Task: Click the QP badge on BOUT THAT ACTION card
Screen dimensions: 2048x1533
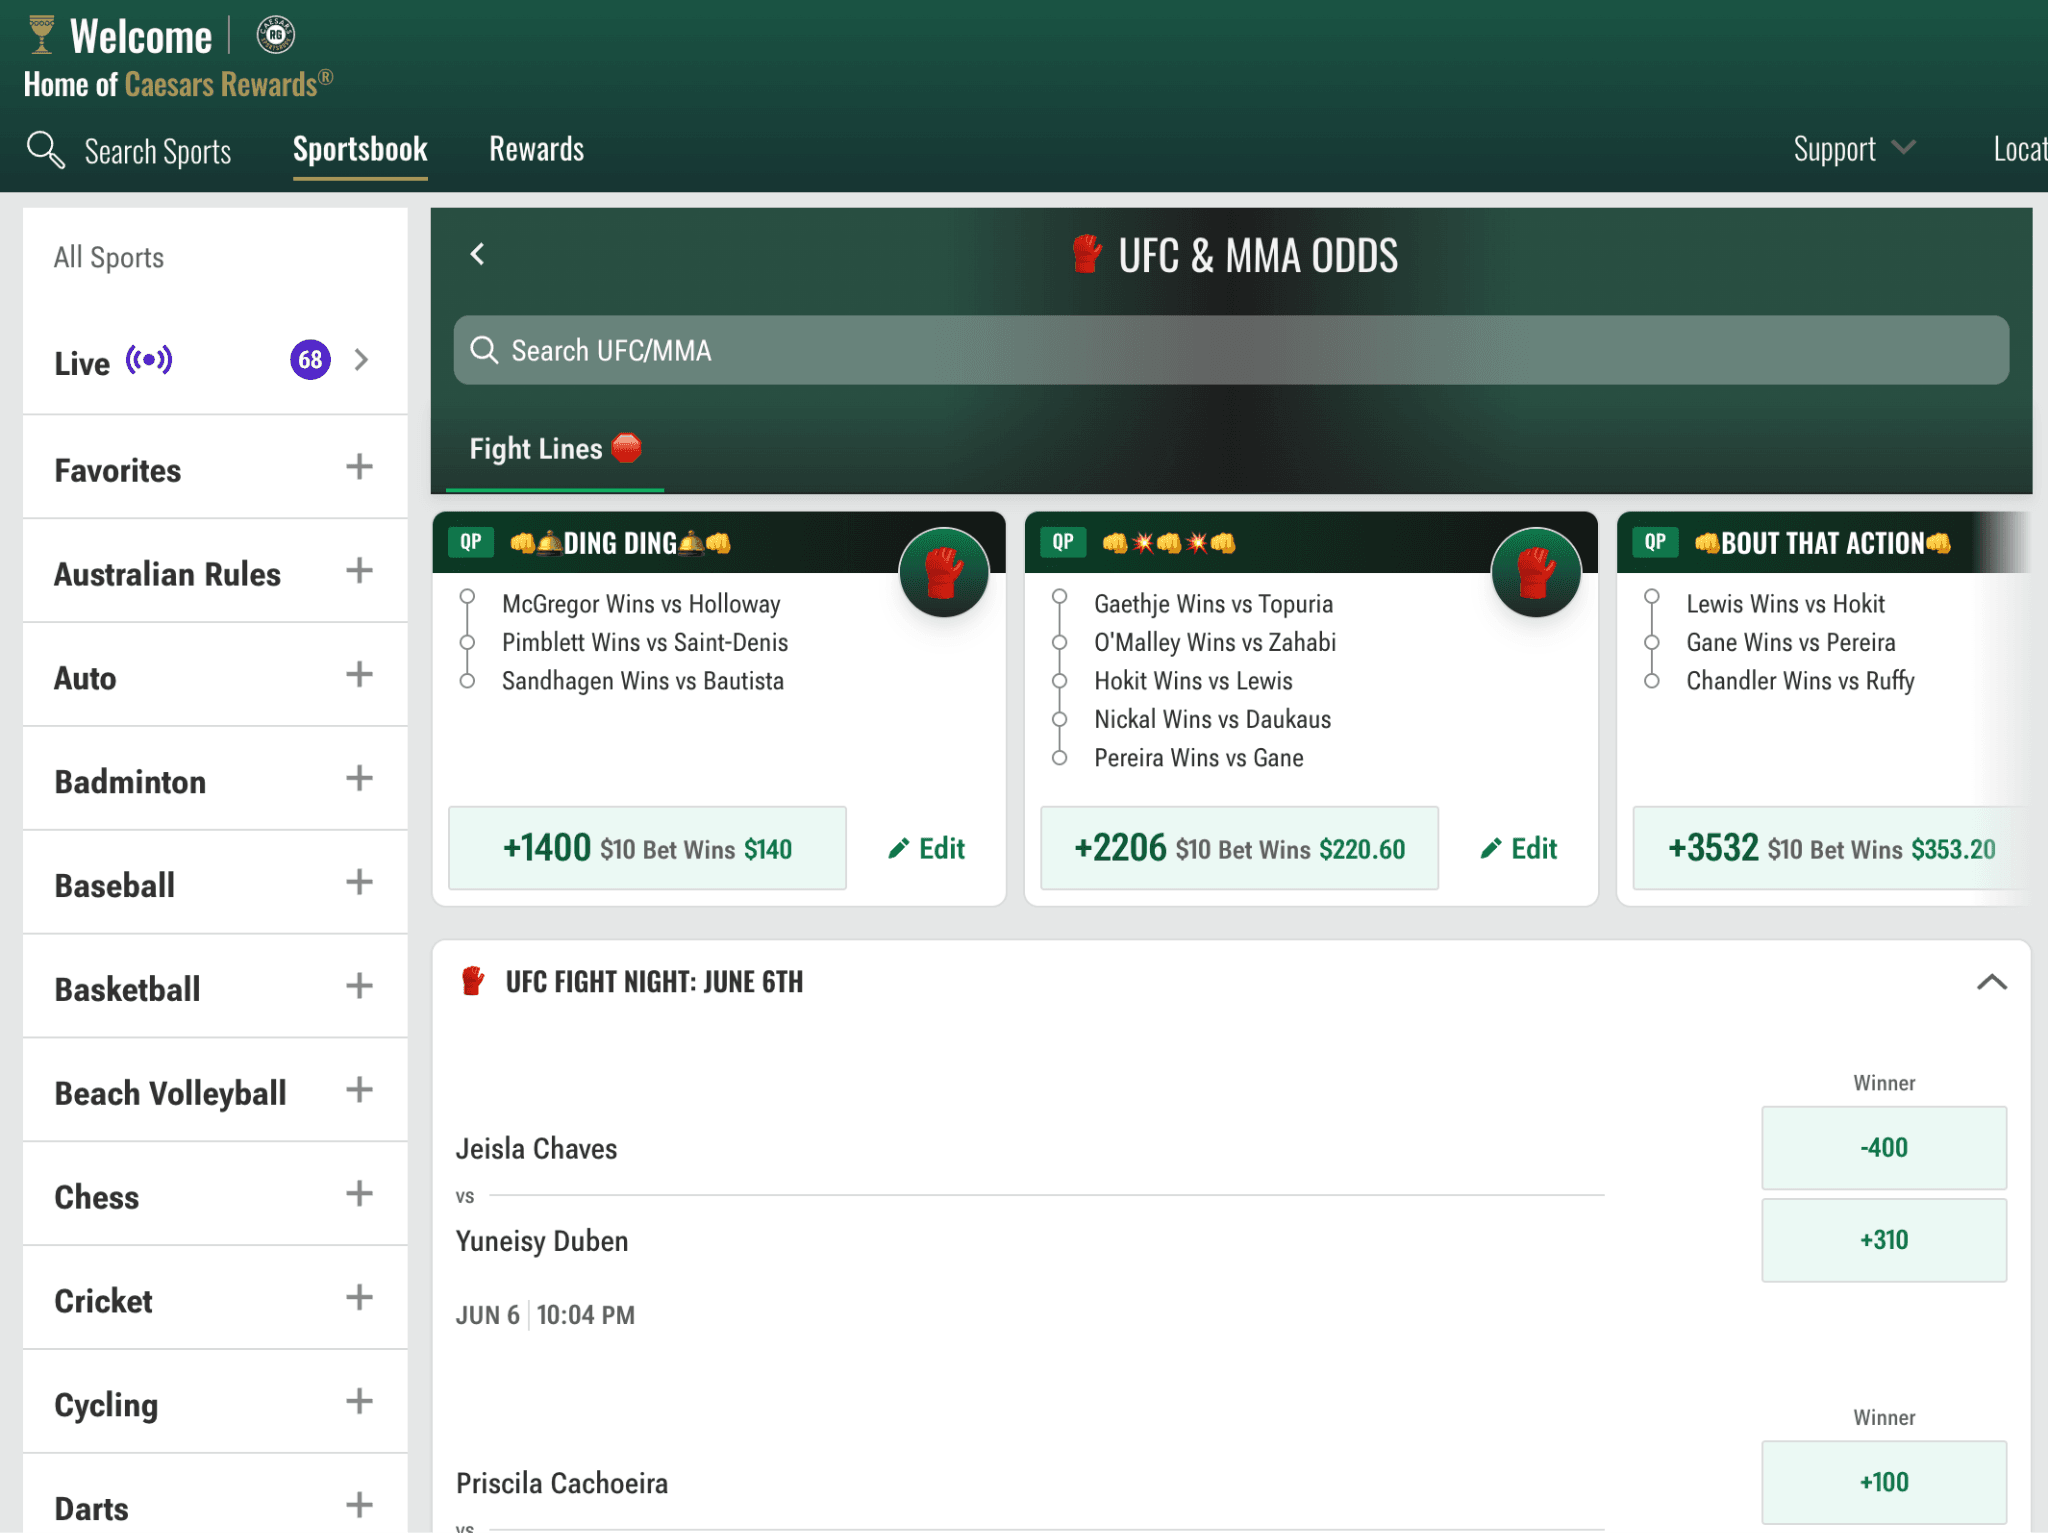Action: [x=1655, y=542]
